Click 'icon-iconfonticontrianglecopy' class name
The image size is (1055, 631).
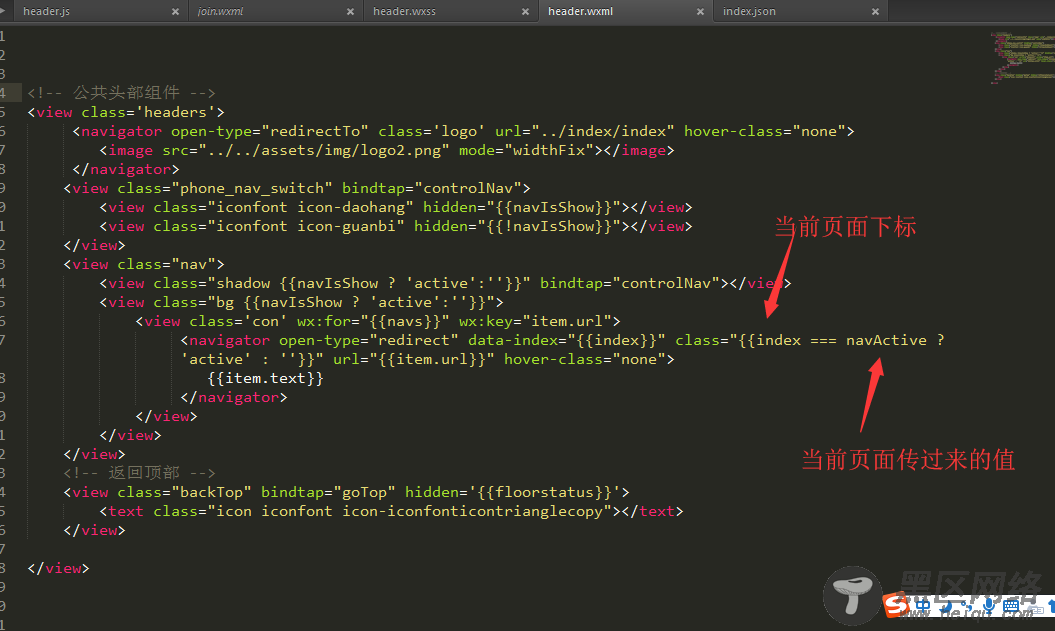pyautogui.click(x=472, y=511)
